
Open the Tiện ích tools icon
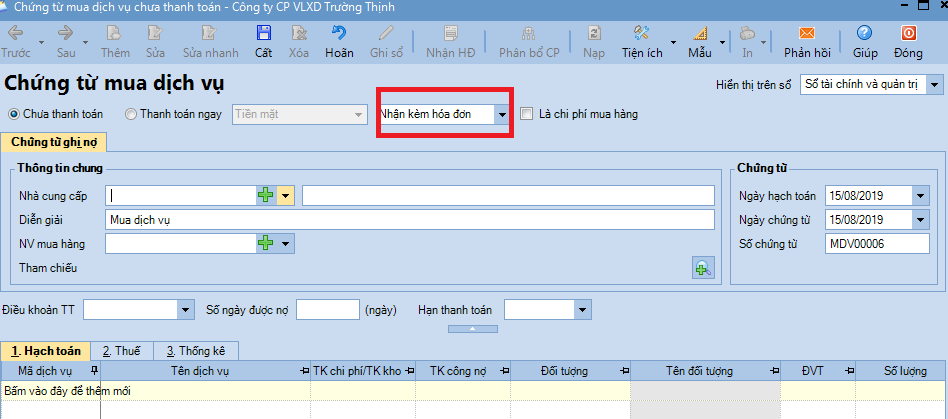[641, 34]
